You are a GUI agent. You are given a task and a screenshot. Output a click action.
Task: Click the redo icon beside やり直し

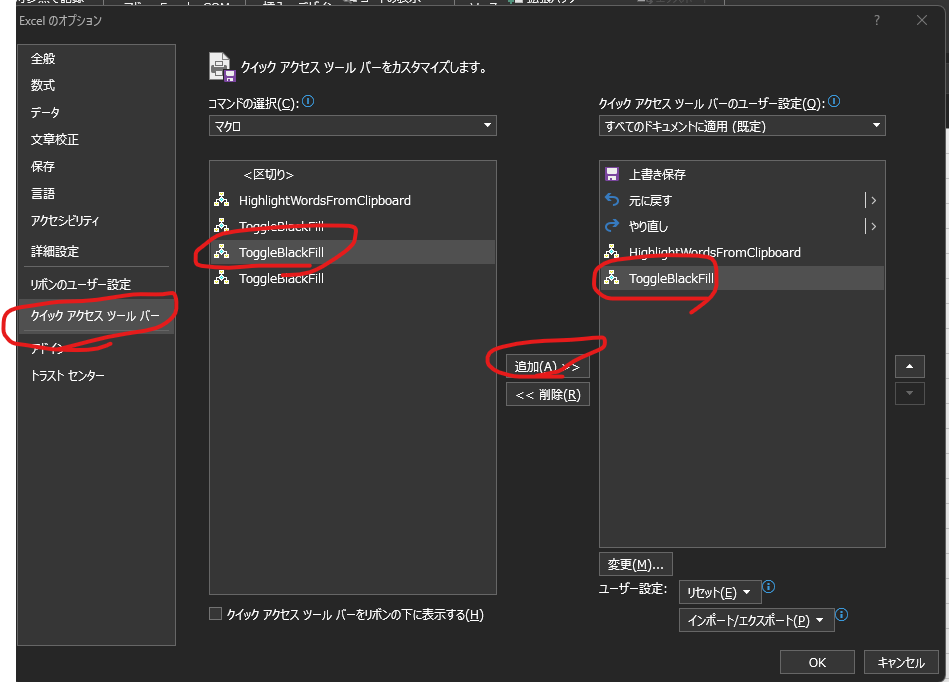click(x=613, y=226)
